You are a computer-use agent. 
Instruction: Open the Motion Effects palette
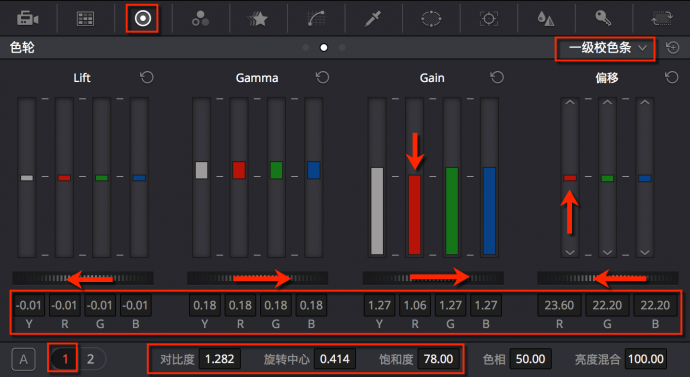[258, 18]
